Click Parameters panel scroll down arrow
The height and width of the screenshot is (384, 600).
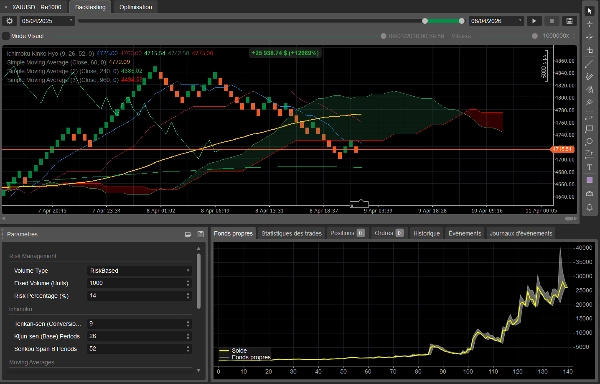[x=199, y=370]
